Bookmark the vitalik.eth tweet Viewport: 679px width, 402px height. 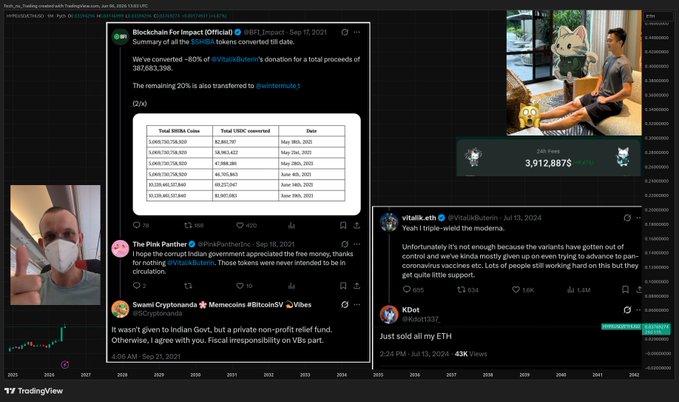(x=625, y=289)
